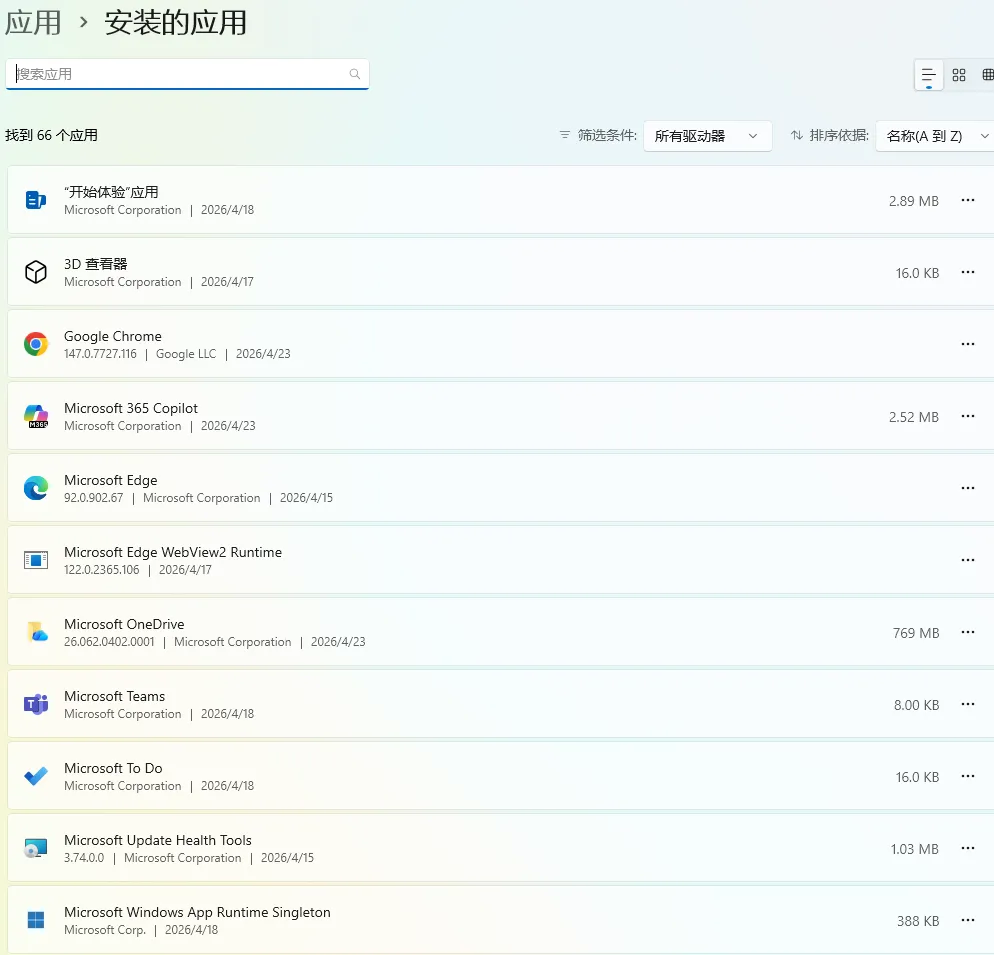Screen dimensions: 994x955
Task: Open the 名称(A 到 Z) sort dropdown
Action: click(935, 136)
